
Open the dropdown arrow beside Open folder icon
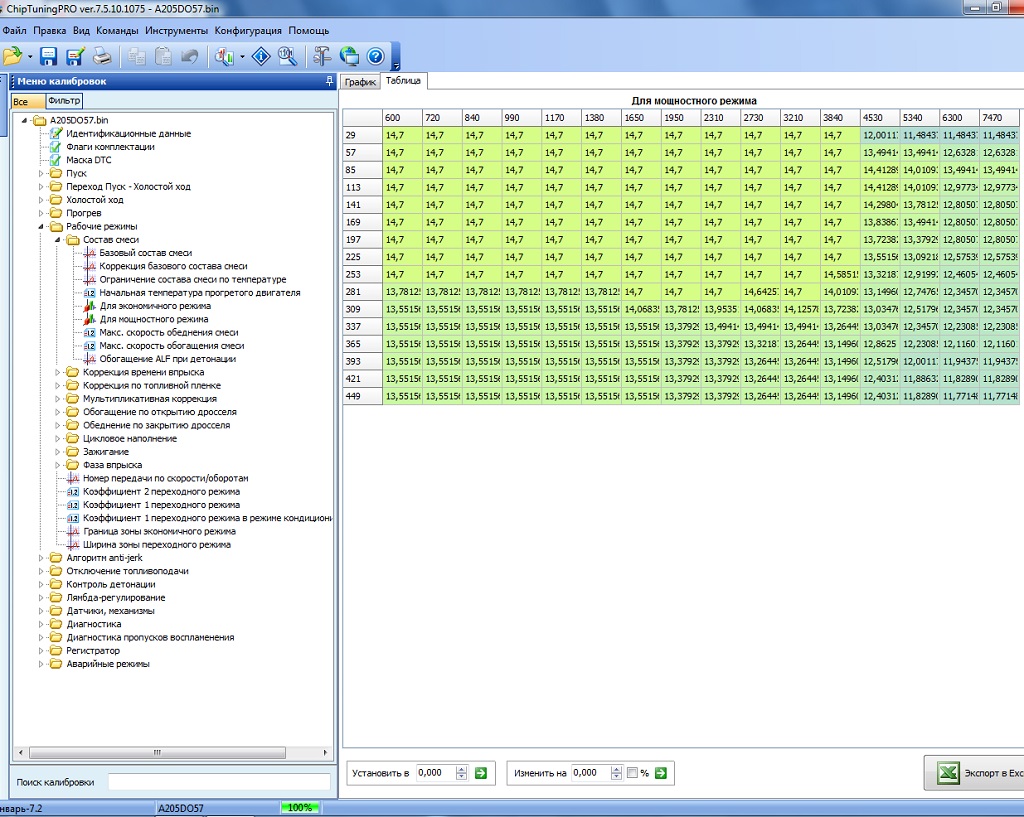tap(30, 57)
